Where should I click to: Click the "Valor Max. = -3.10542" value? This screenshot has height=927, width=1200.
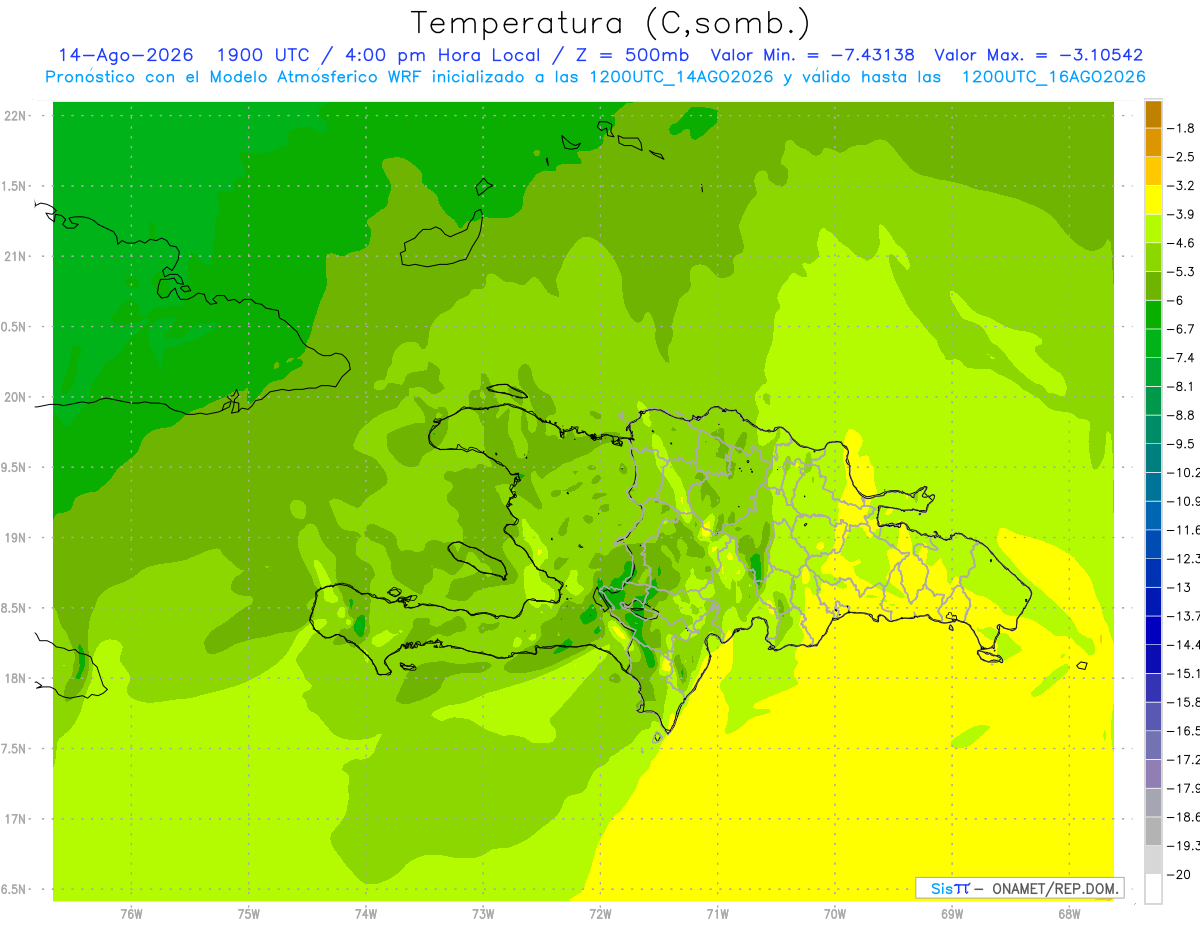pyautogui.click(x=1039, y=55)
